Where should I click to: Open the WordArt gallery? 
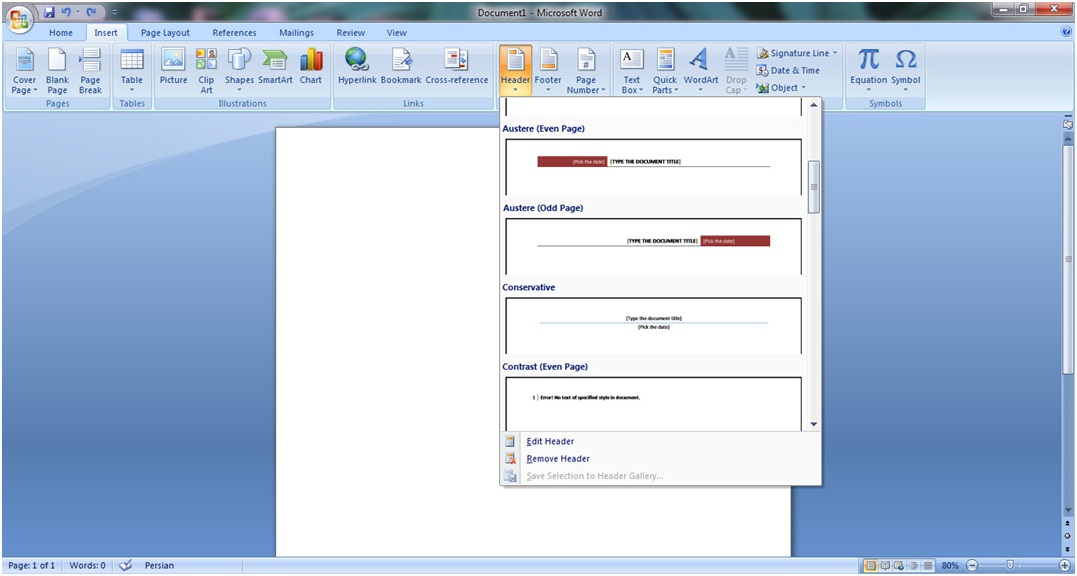pos(701,71)
